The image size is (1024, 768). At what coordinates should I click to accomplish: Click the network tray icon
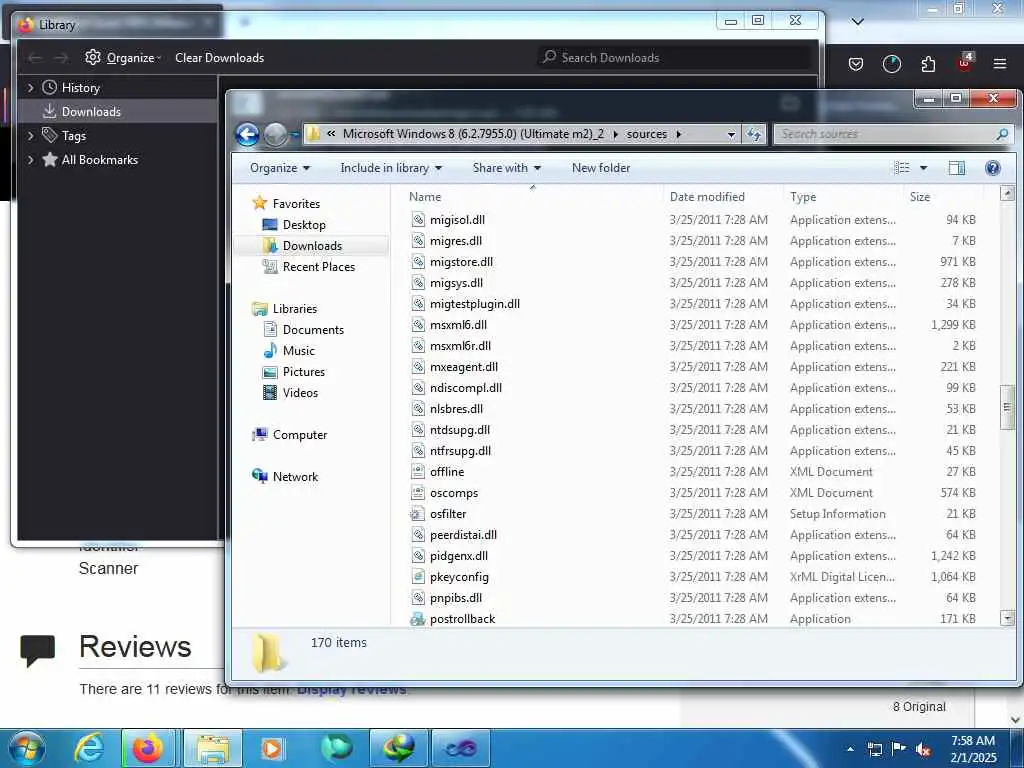tap(874, 749)
